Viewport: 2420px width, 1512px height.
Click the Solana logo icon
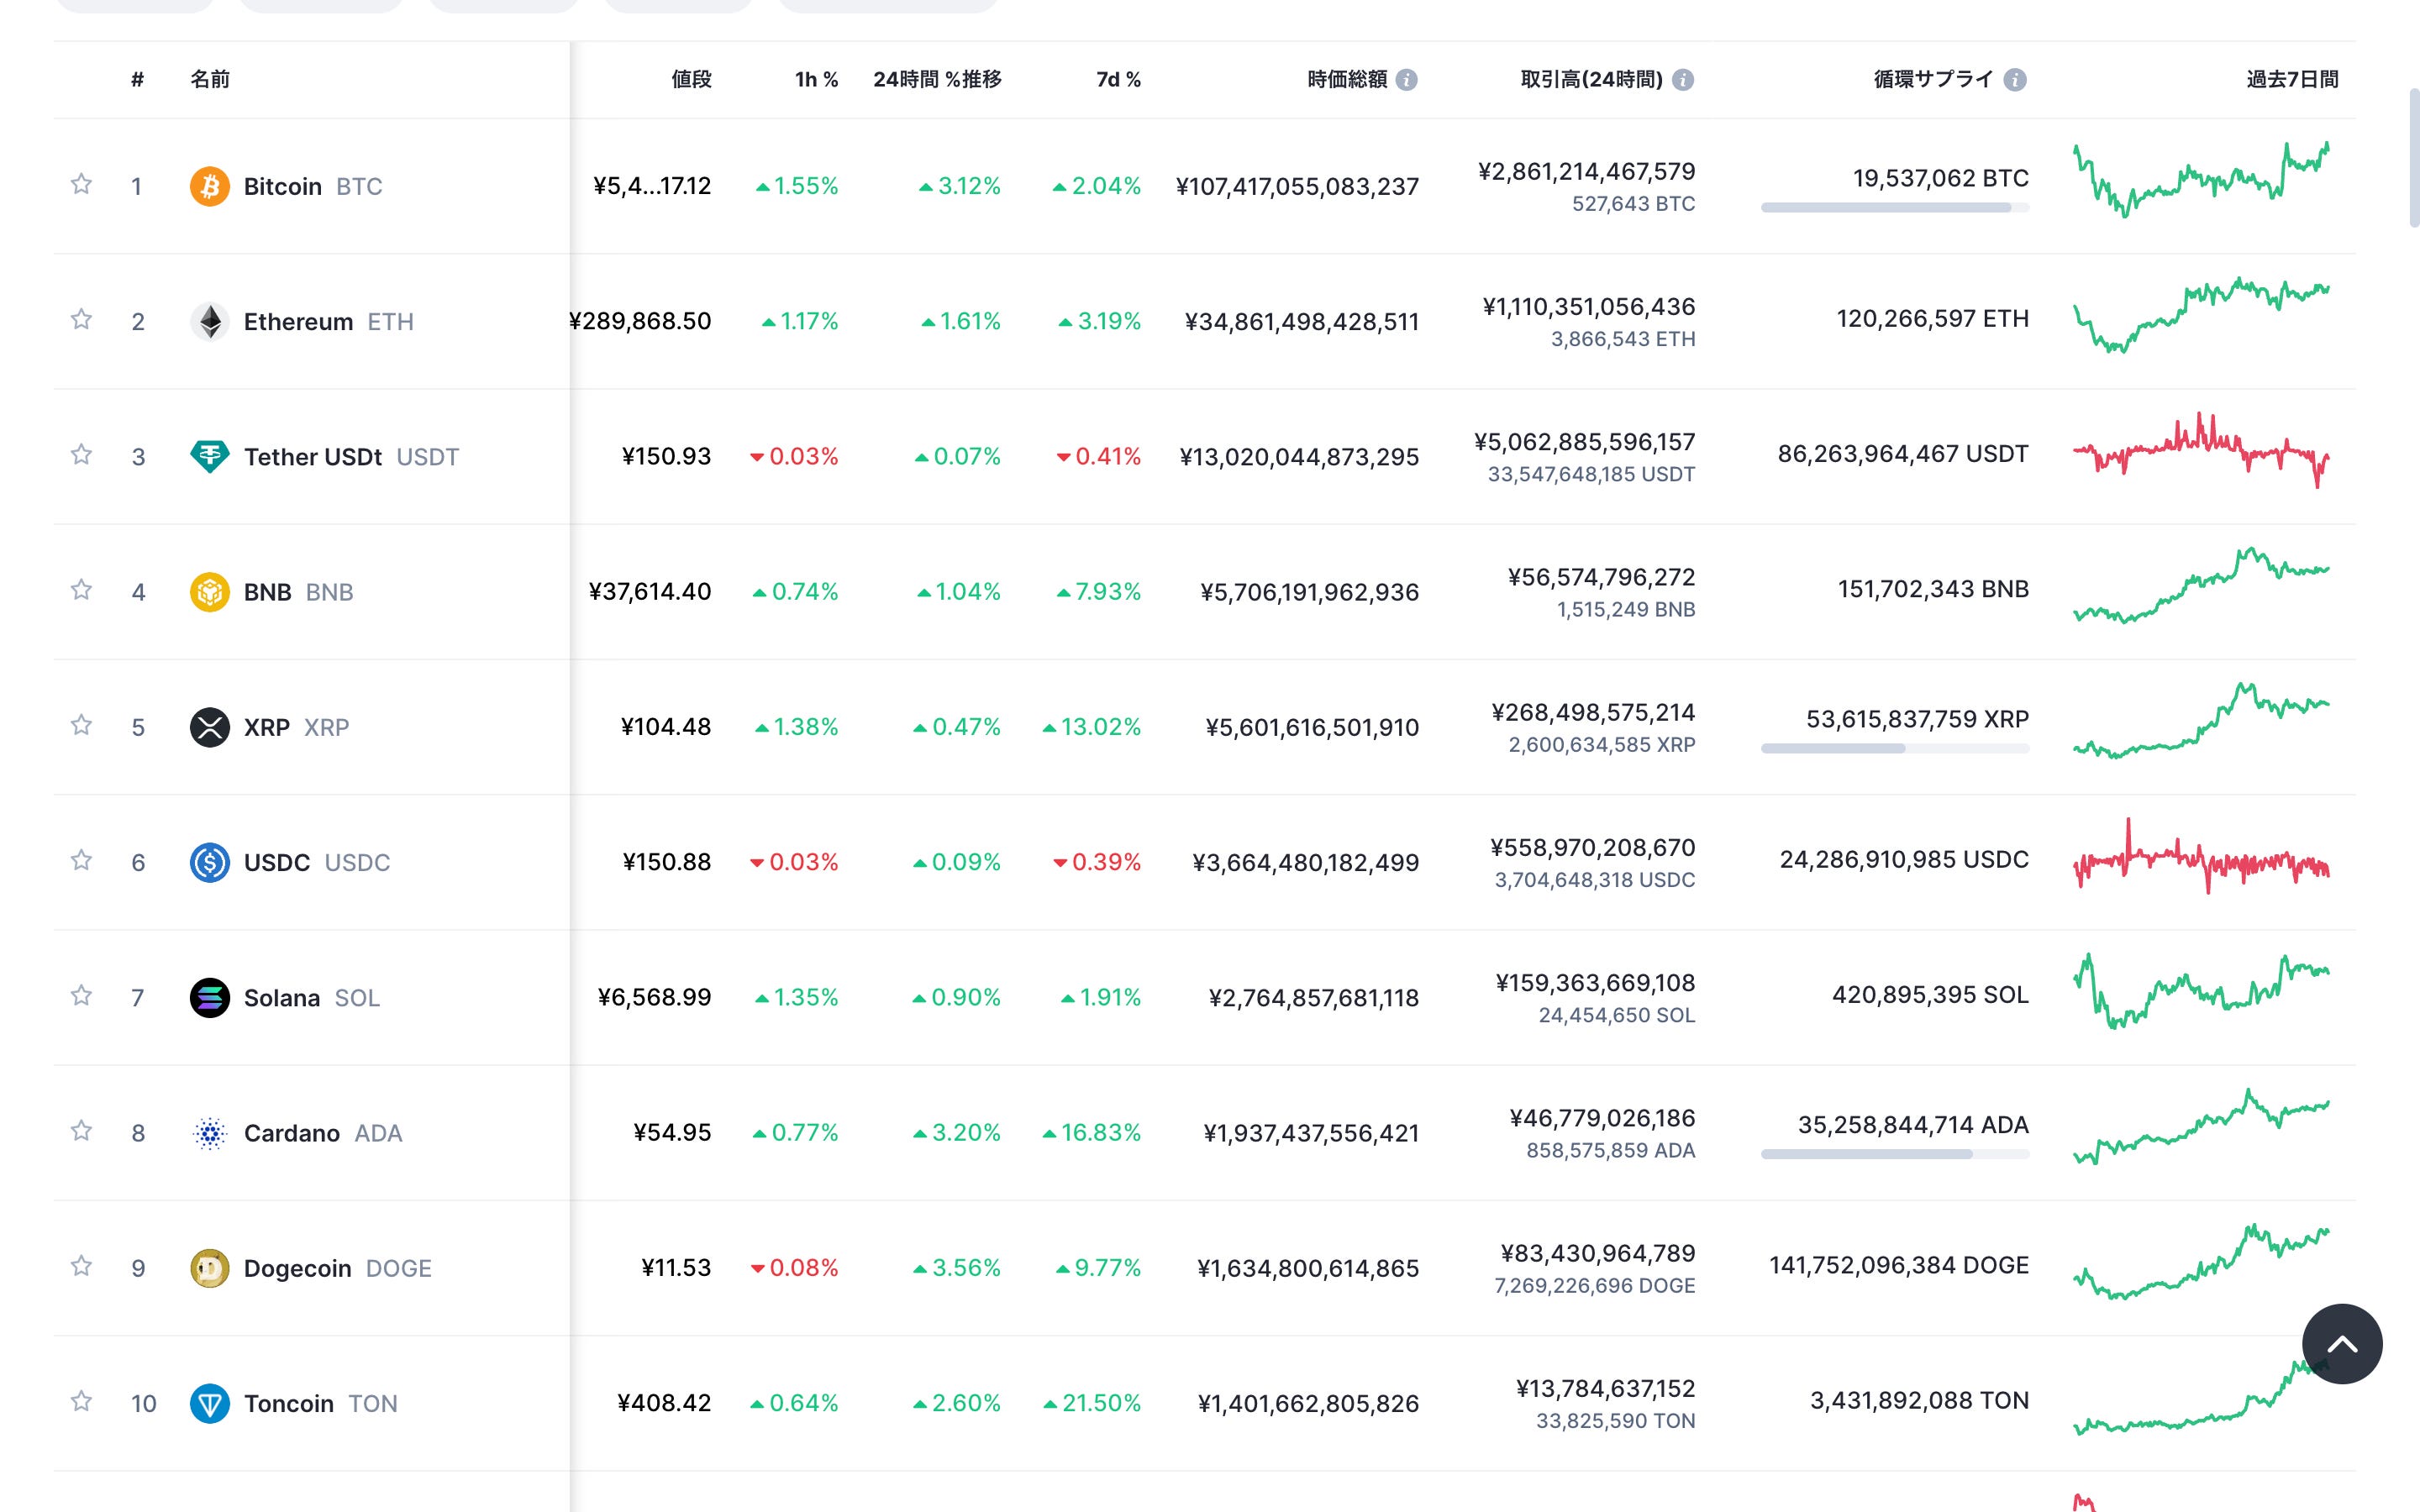pos(209,997)
